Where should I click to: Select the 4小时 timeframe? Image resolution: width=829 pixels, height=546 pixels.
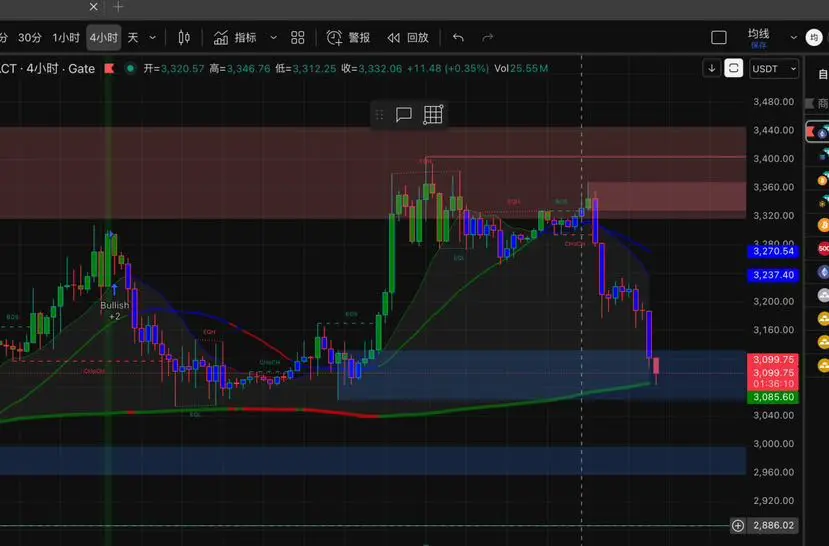[x=104, y=38]
